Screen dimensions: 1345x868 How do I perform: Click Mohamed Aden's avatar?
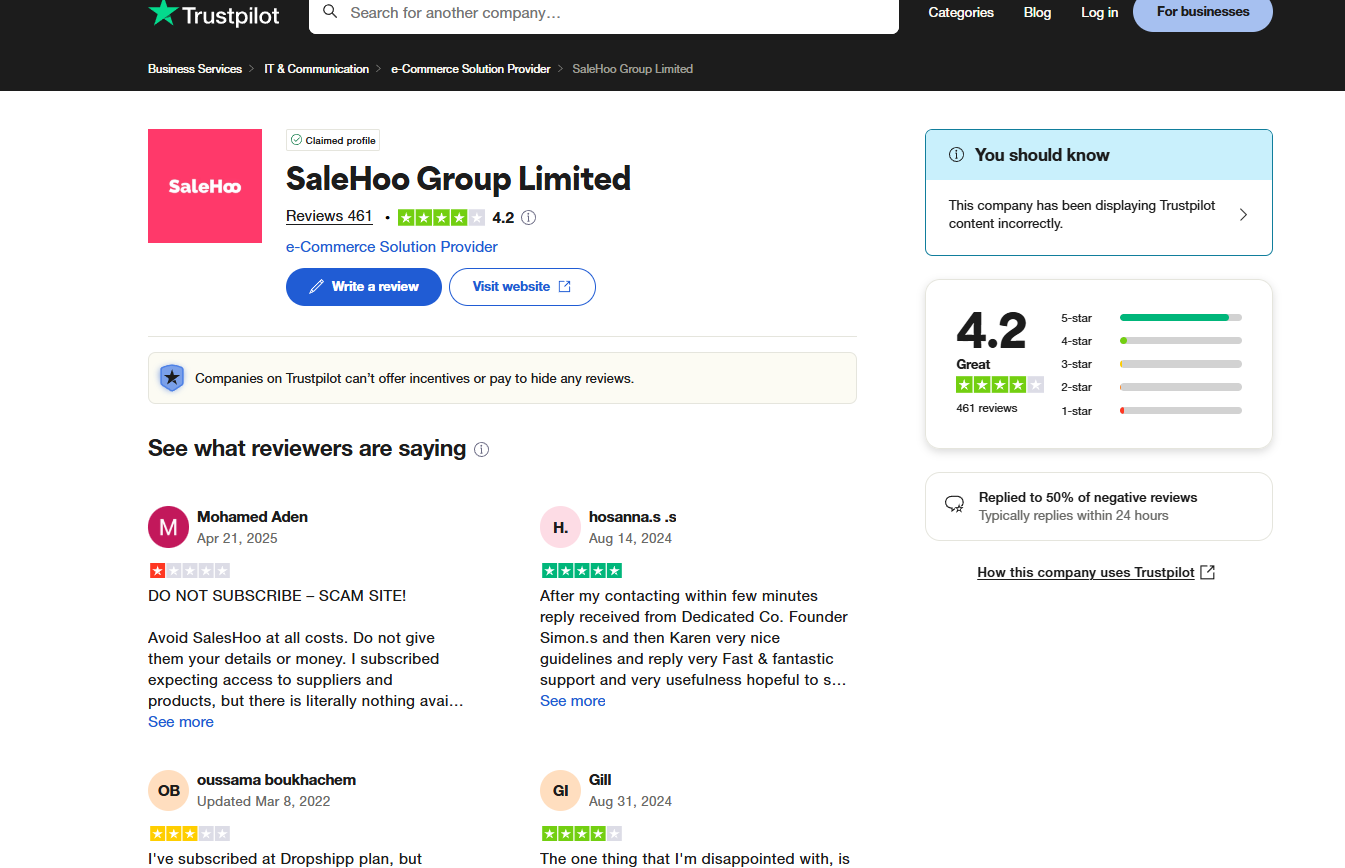coord(168,527)
